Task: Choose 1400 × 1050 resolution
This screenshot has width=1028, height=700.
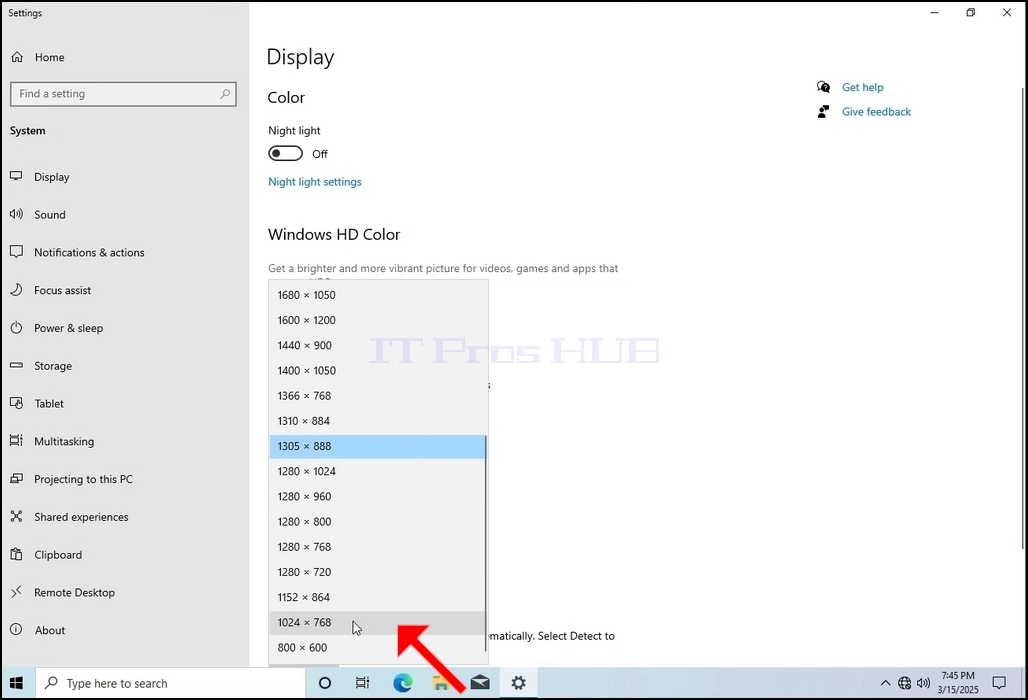Action: (378, 370)
